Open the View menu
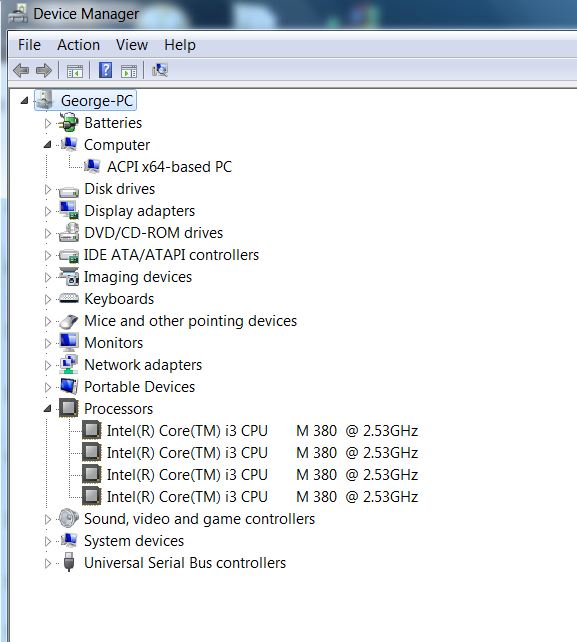The height and width of the screenshot is (642, 577). (132, 45)
